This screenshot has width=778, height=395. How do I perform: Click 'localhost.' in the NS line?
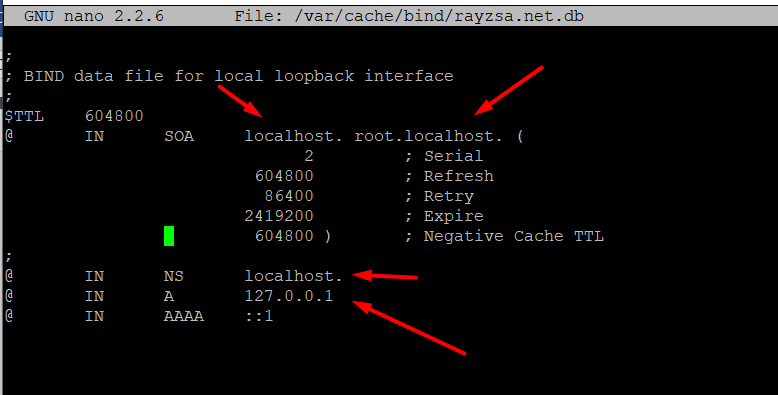click(x=293, y=276)
